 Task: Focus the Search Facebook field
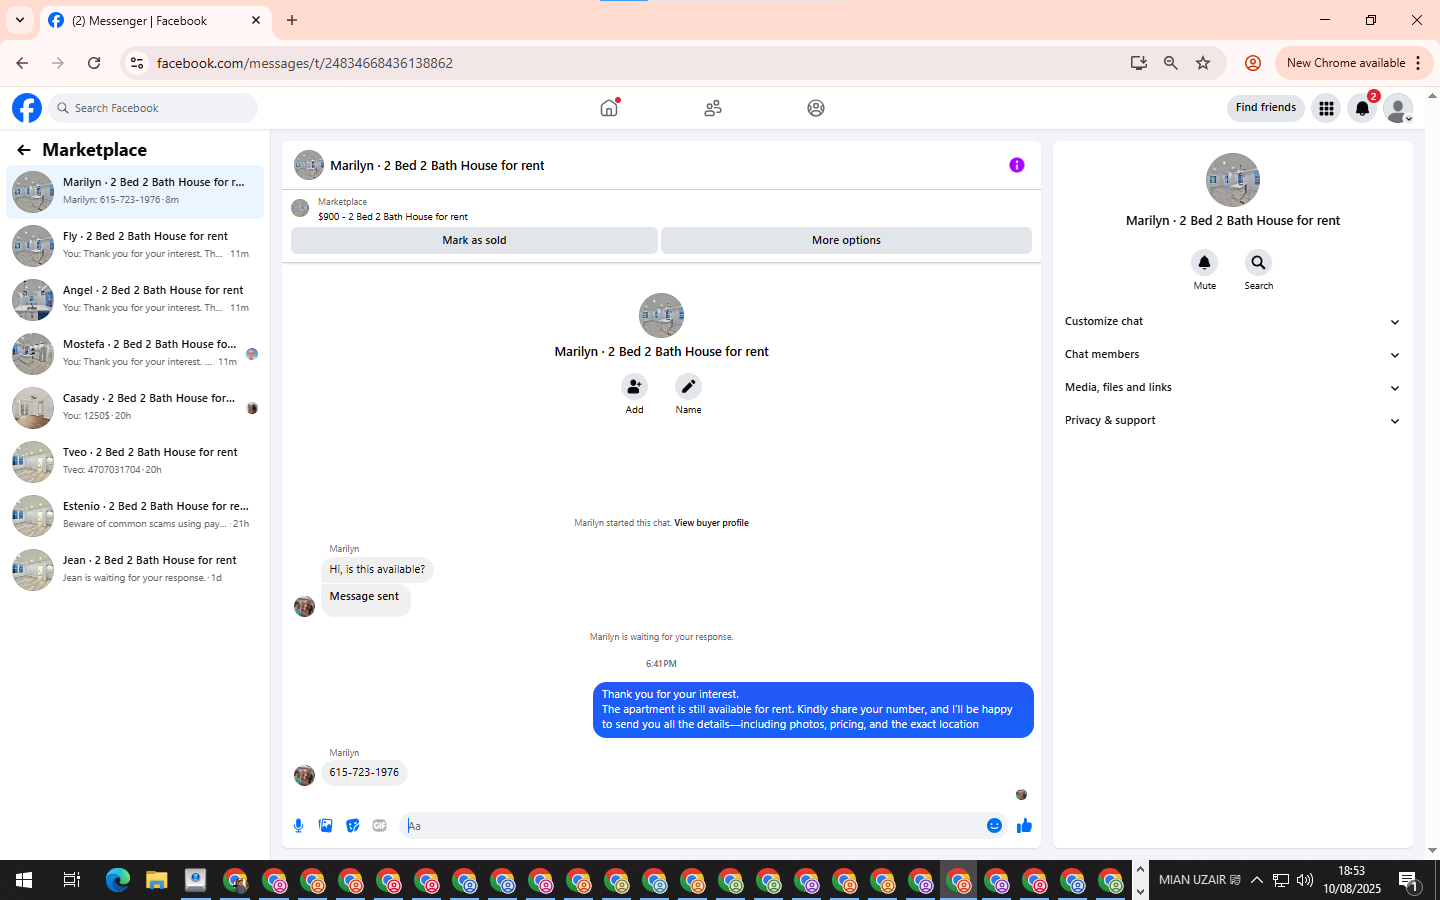(x=153, y=108)
